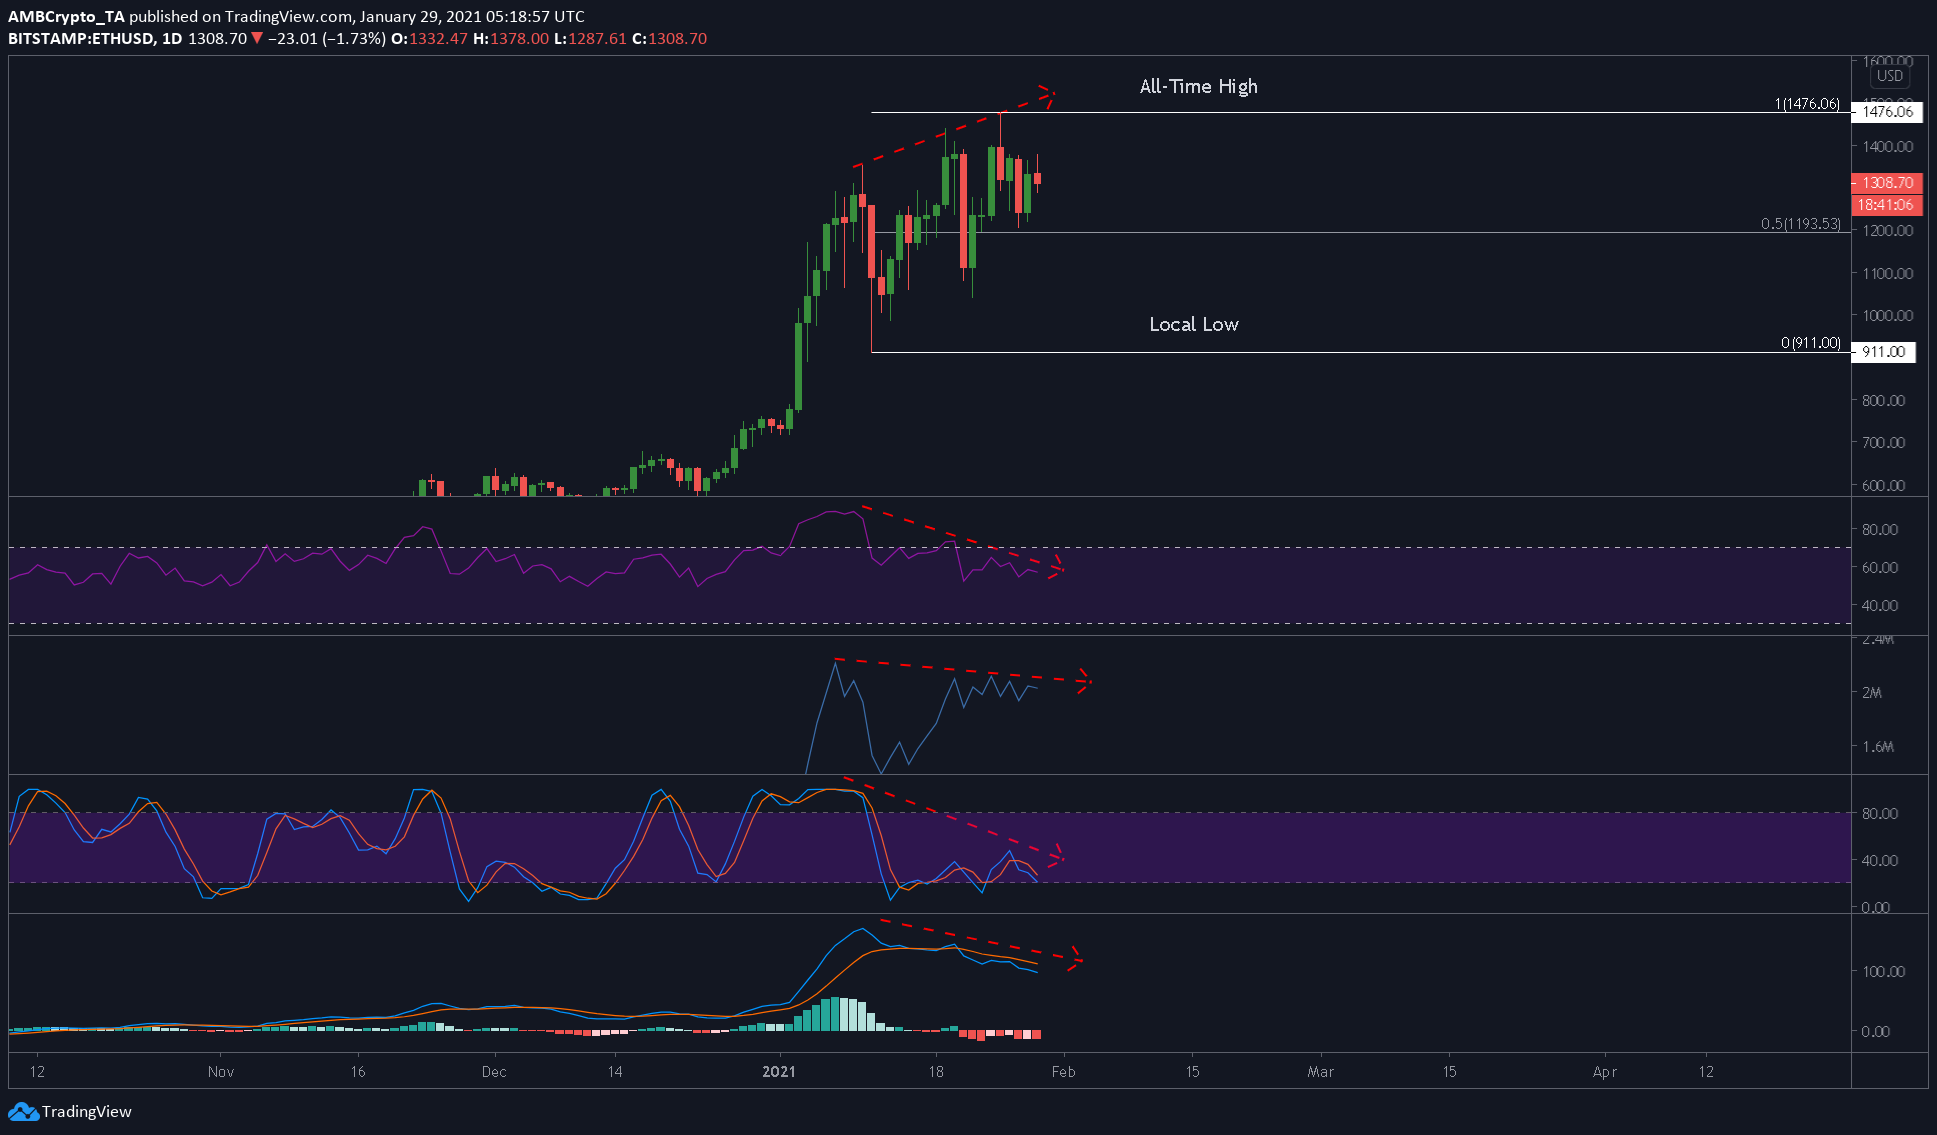Click the Local Low text label

coord(1193,325)
